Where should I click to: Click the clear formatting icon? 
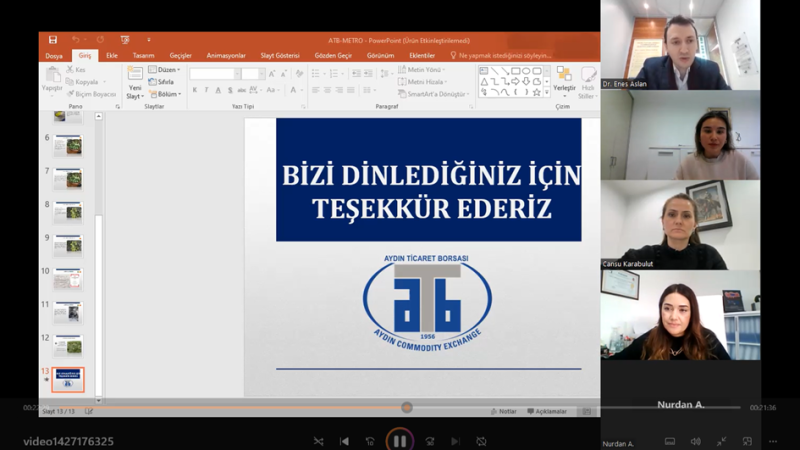299,74
